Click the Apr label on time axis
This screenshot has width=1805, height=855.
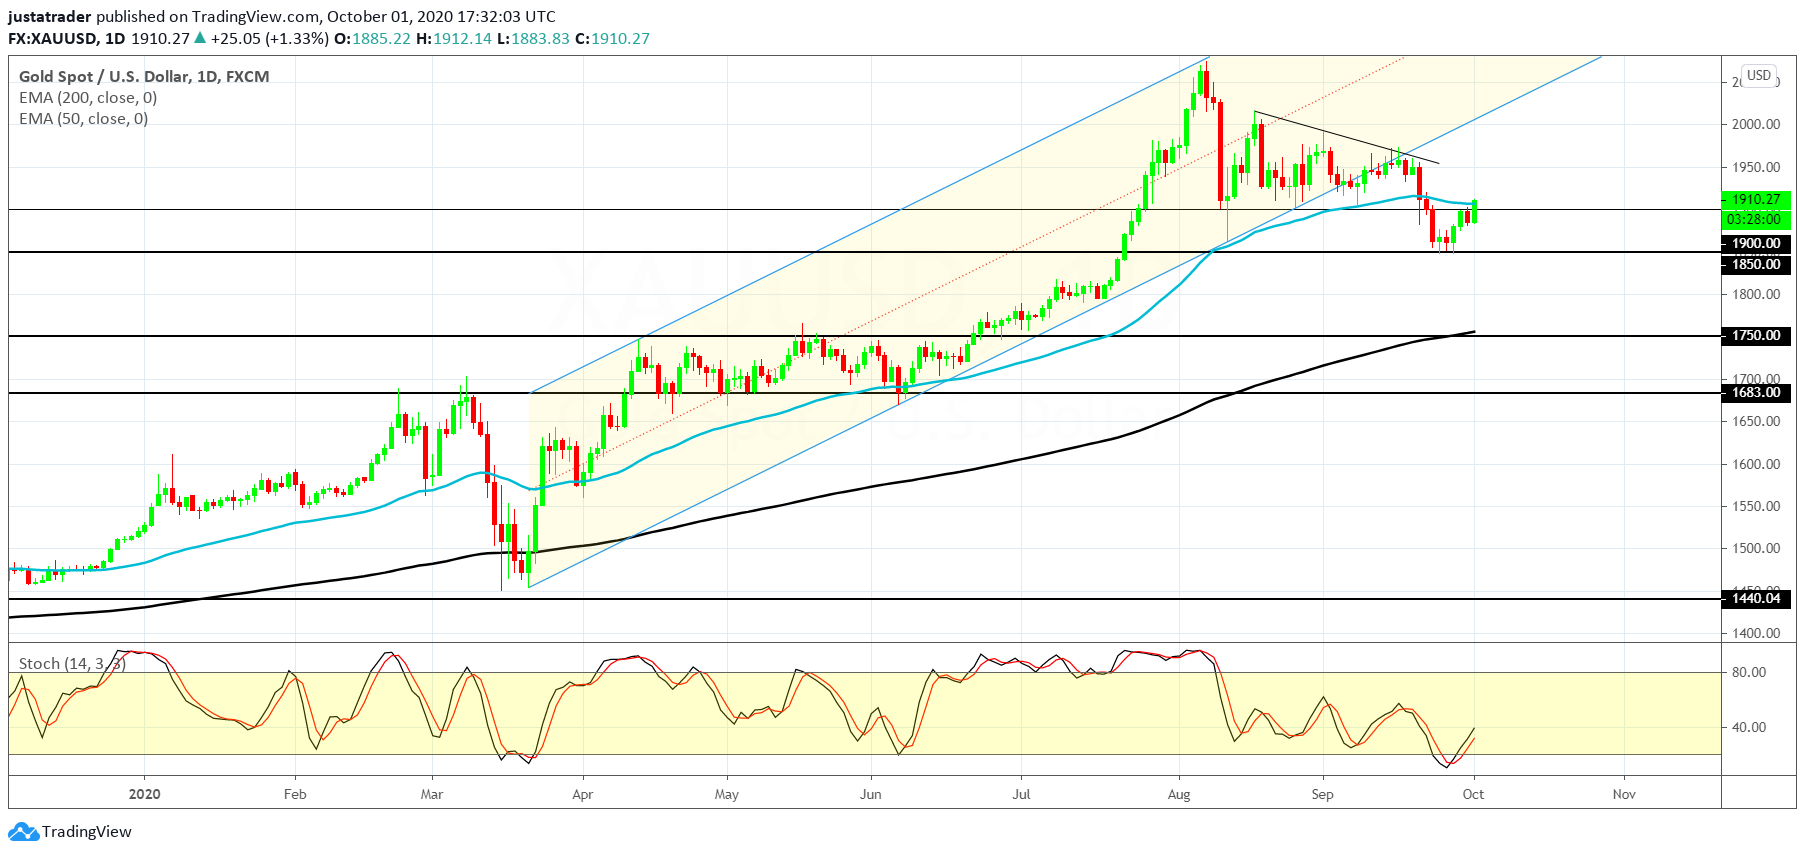583,795
